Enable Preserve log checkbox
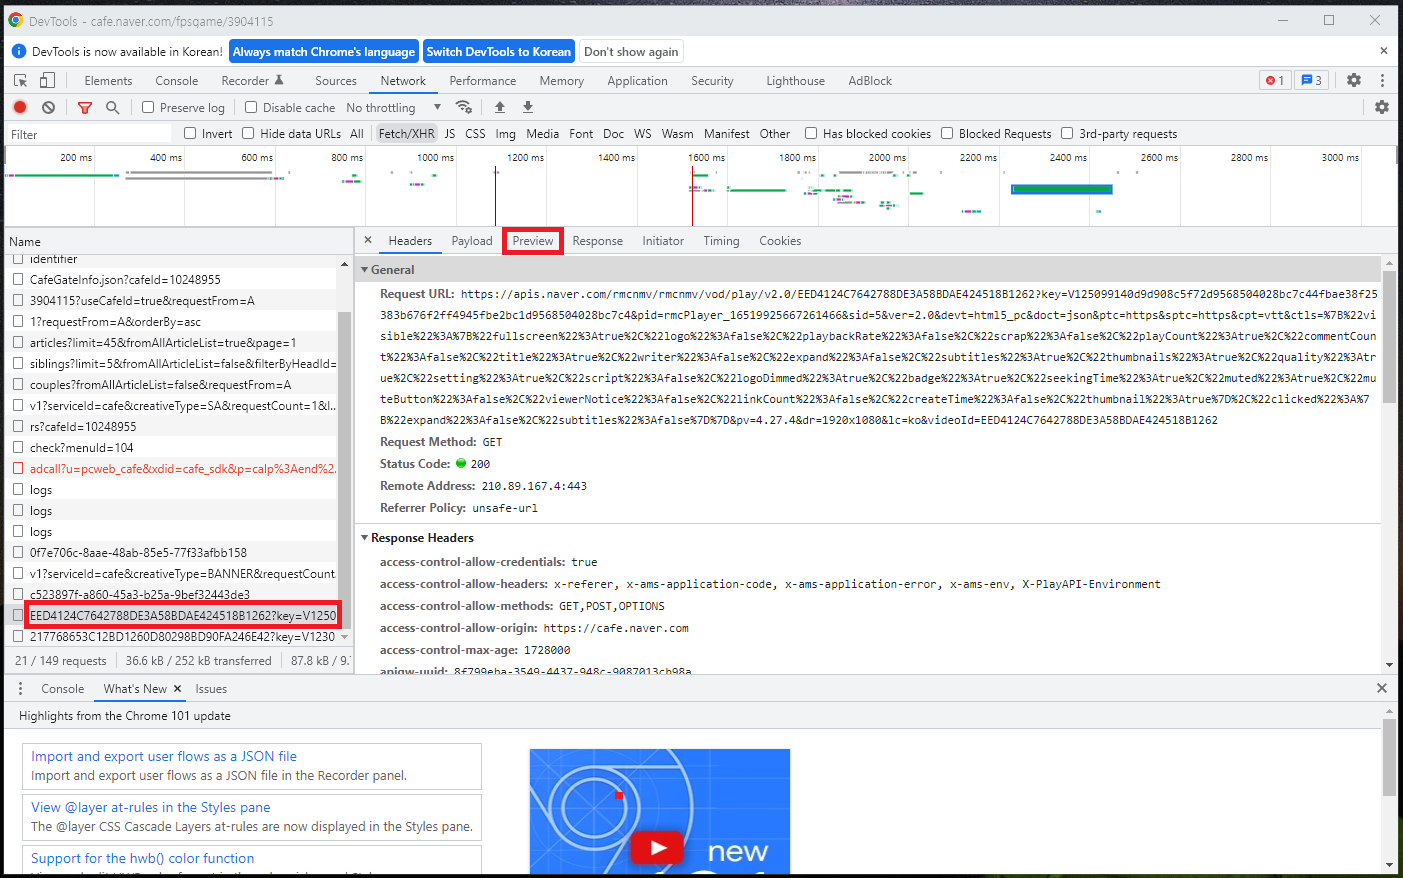The height and width of the screenshot is (878, 1403). point(148,107)
